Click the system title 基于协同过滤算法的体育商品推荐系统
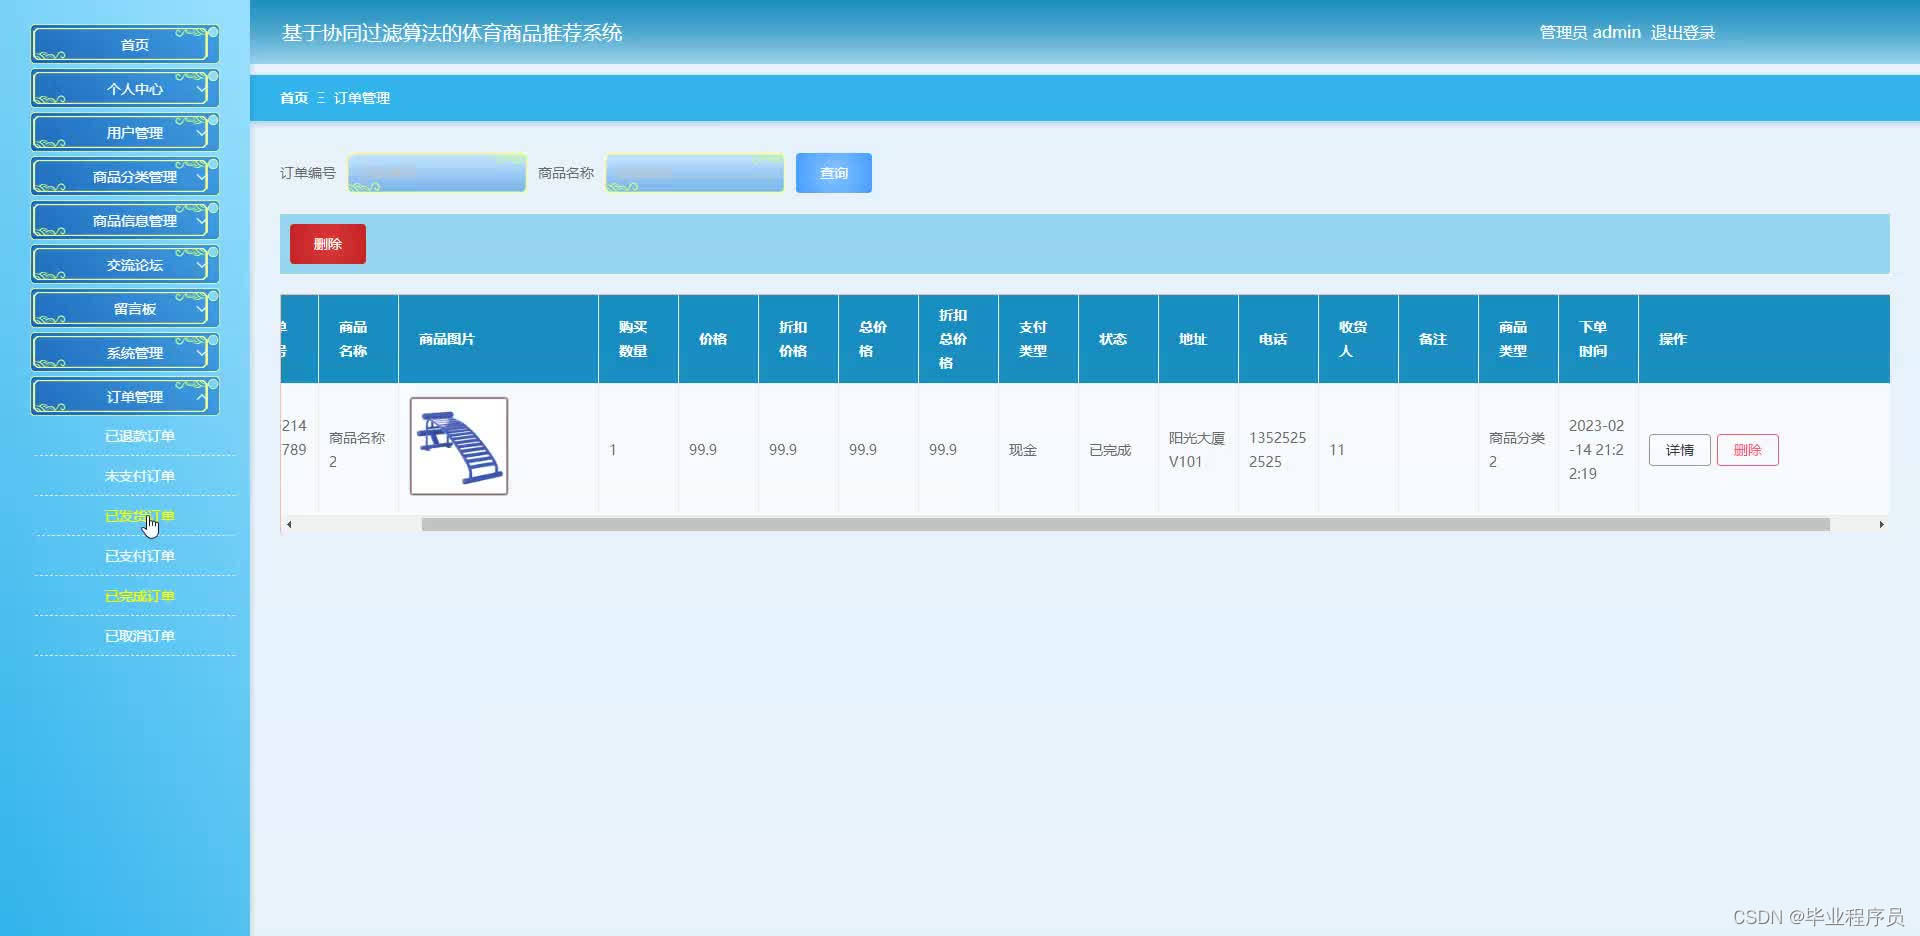The width and height of the screenshot is (1920, 936). pos(452,33)
